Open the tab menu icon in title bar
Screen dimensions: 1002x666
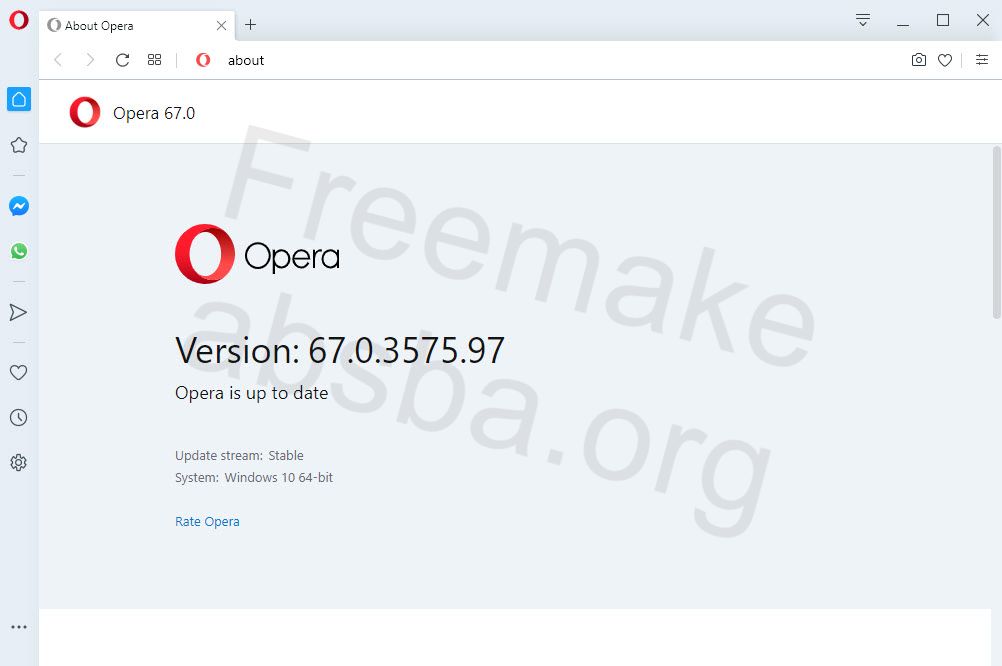(x=863, y=20)
